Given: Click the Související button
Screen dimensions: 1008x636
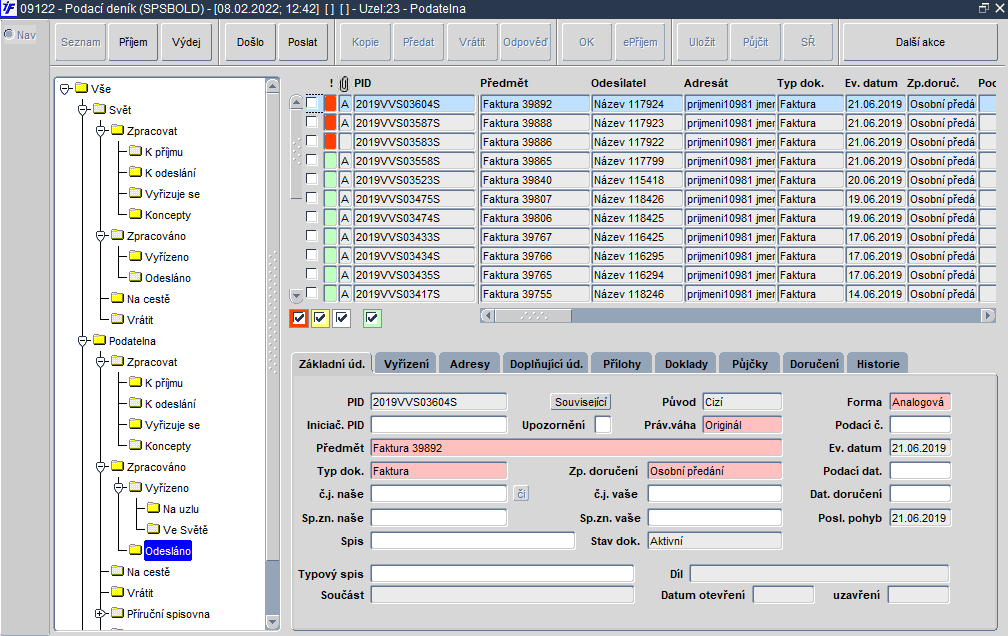Looking at the screenshot, I should tap(580, 402).
